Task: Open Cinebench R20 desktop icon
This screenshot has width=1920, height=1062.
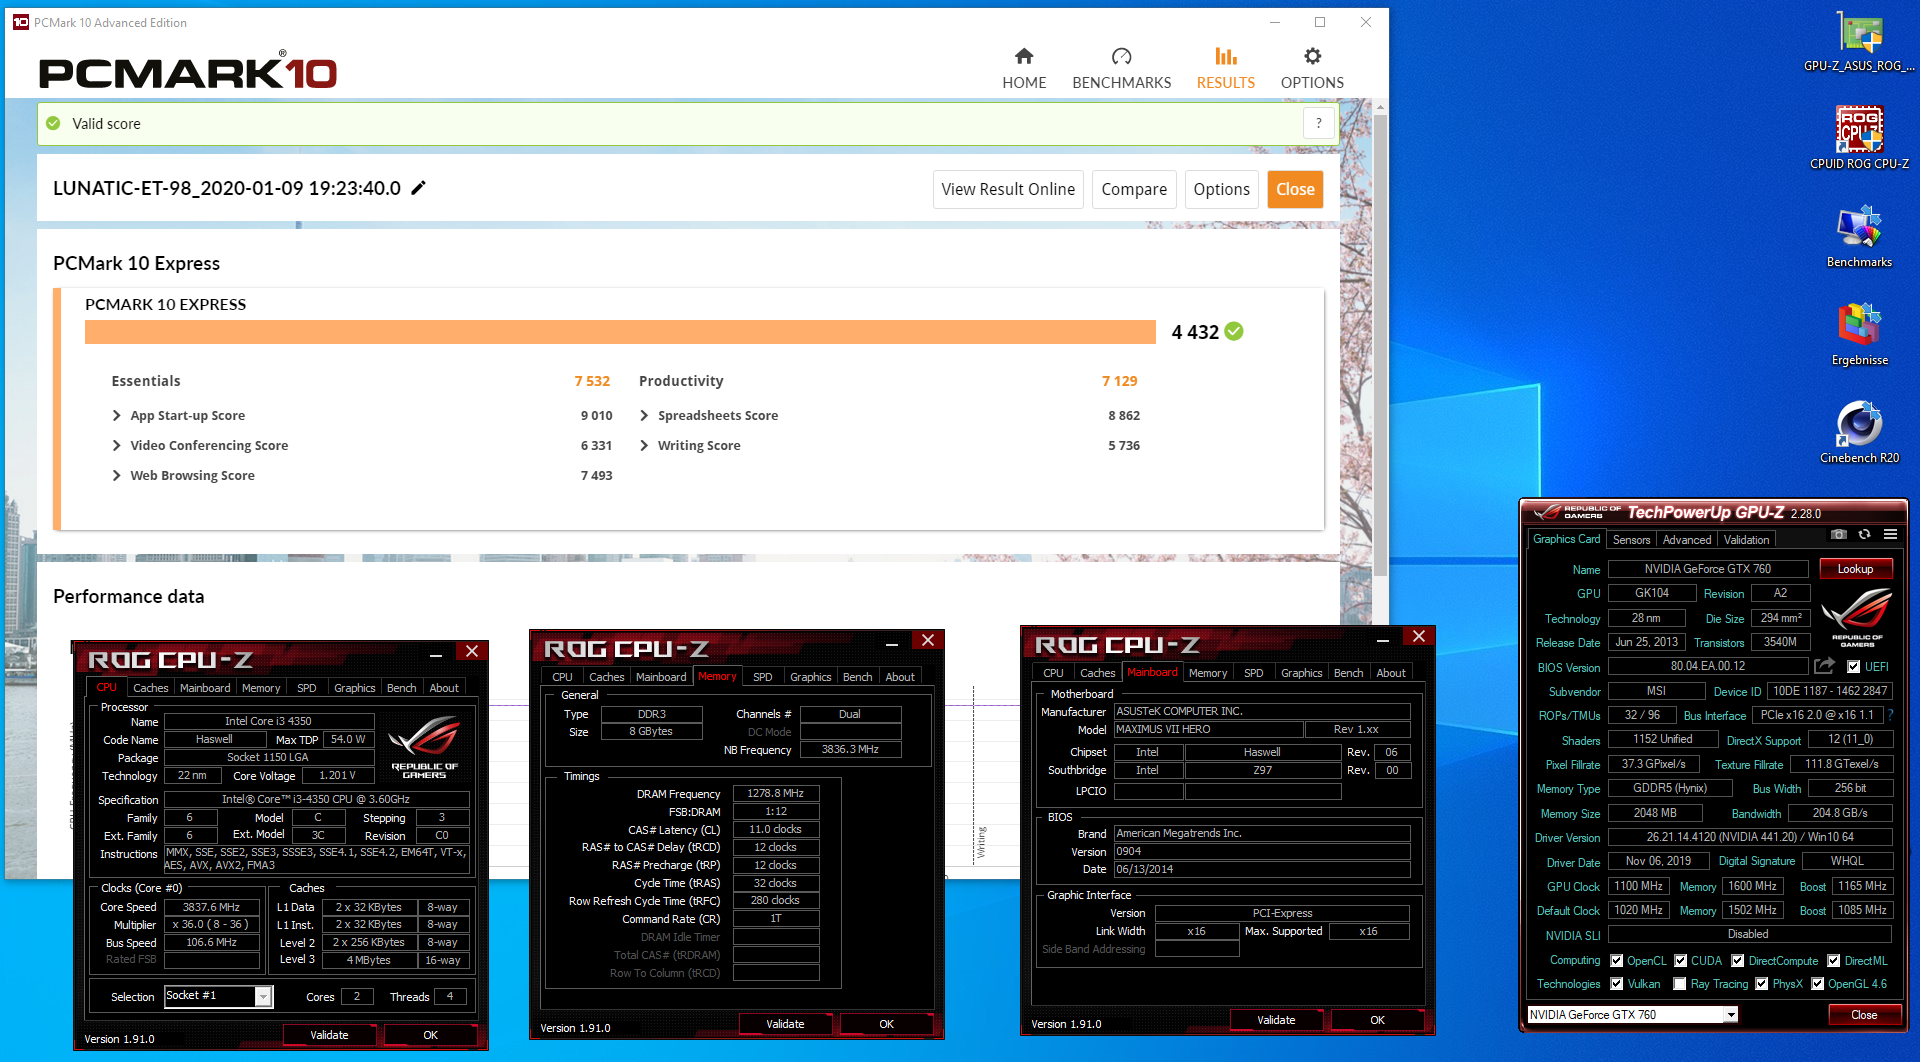Action: click(x=1859, y=432)
